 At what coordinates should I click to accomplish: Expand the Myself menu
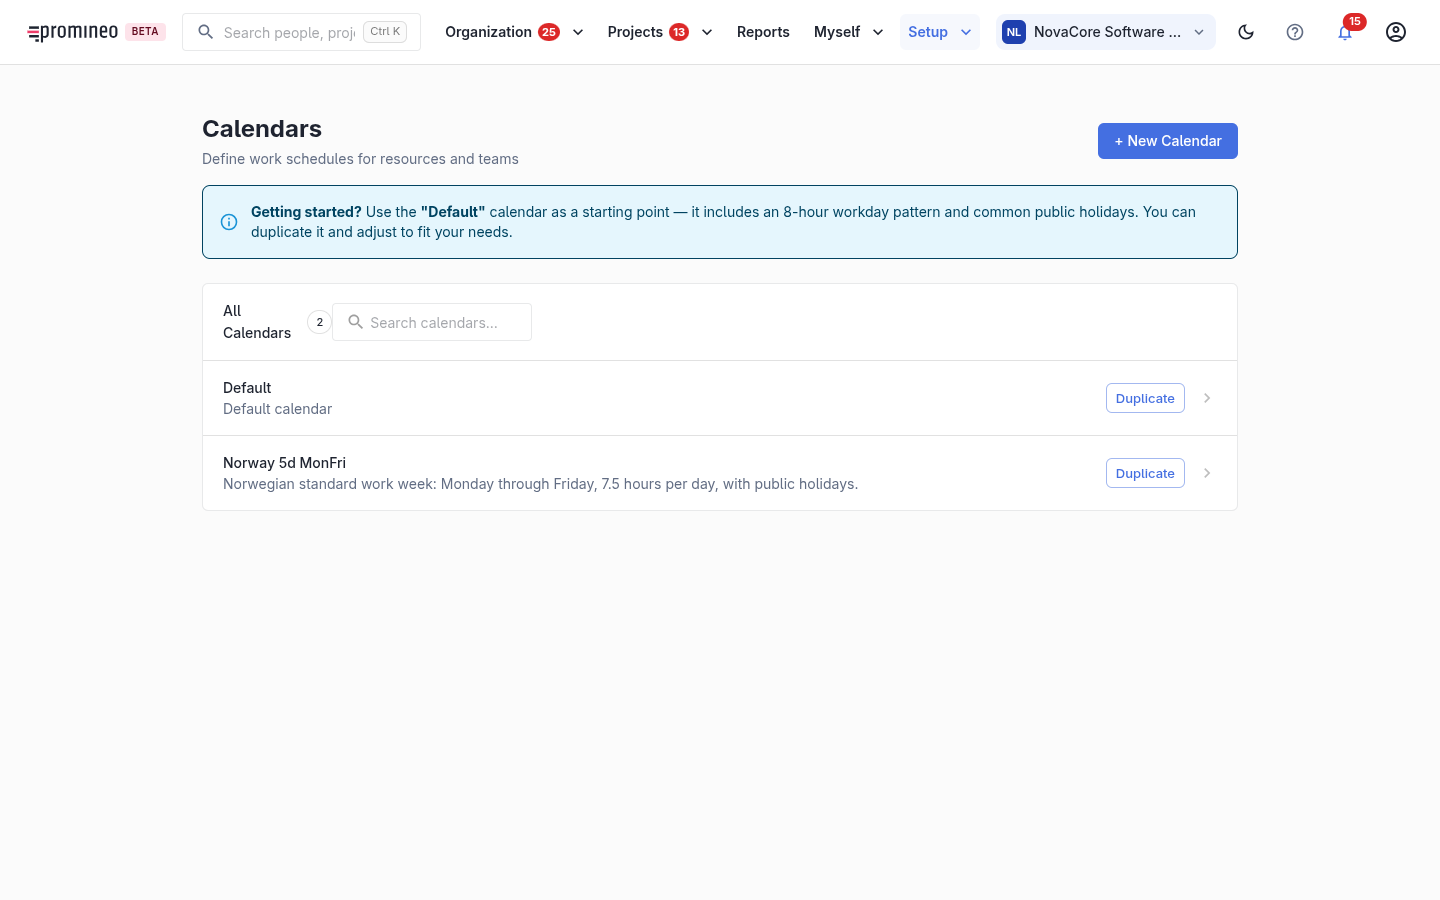click(x=848, y=32)
